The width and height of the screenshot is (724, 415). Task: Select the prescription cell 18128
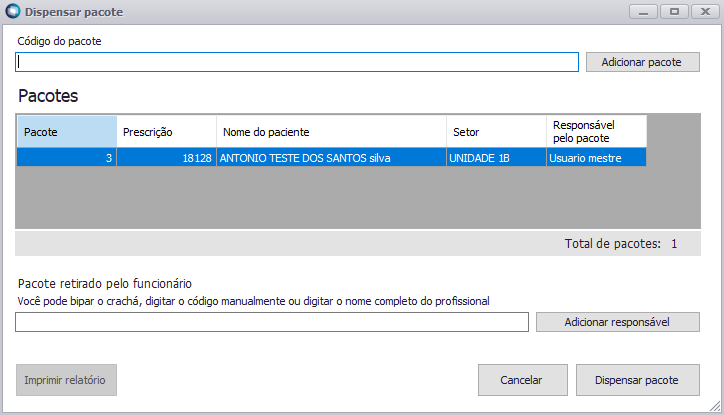pos(167,158)
